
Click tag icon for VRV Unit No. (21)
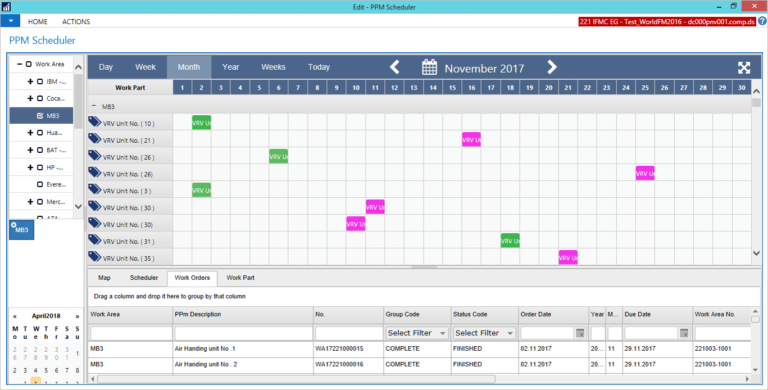coord(95,139)
